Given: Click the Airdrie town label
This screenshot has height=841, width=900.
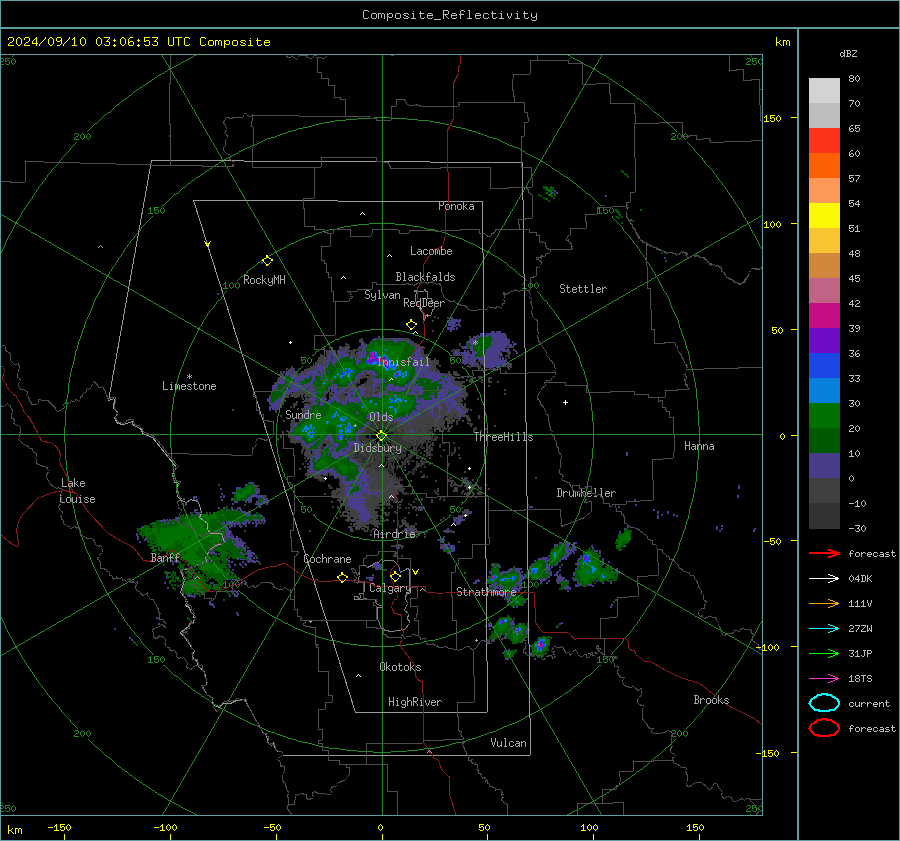Looking at the screenshot, I should (394, 534).
